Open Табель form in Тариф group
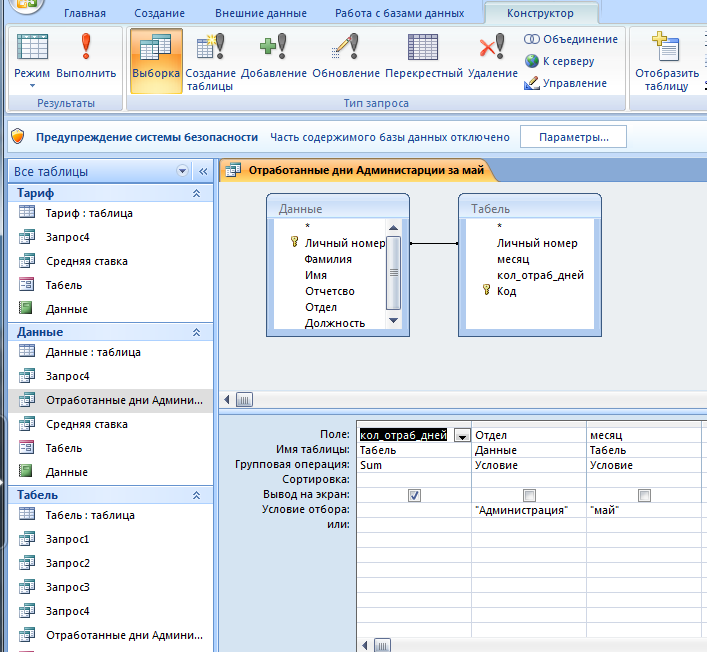The width and height of the screenshot is (707, 652). [x=110, y=285]
